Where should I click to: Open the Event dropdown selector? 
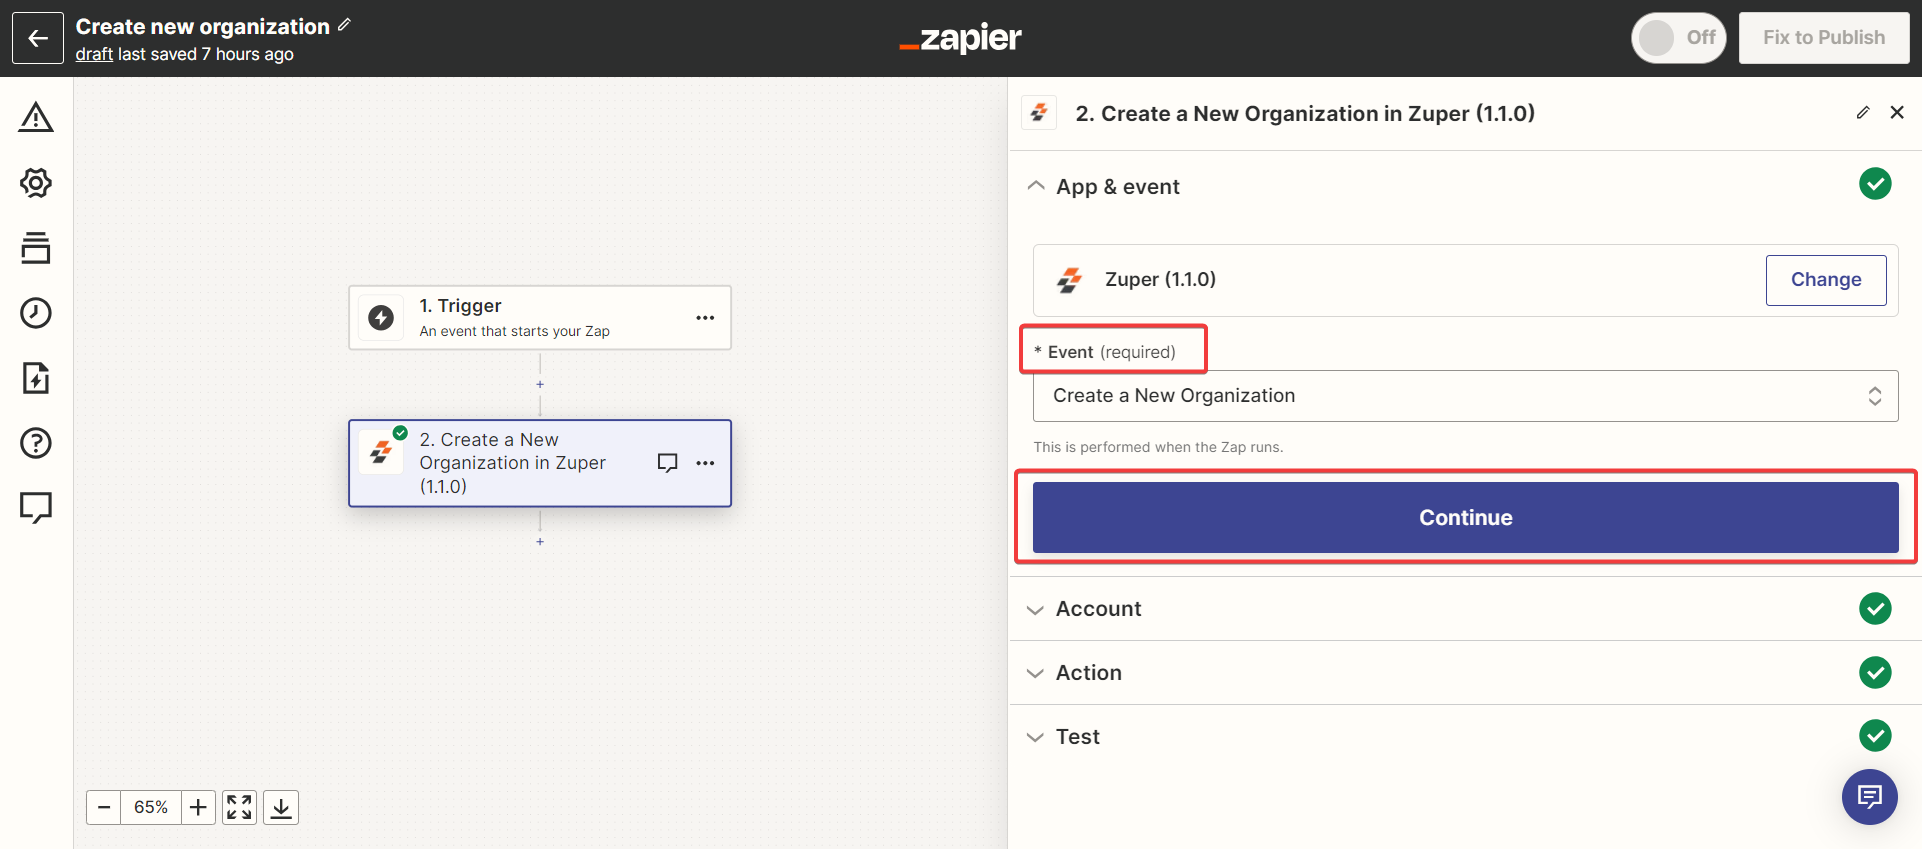tap(1465, 396)
